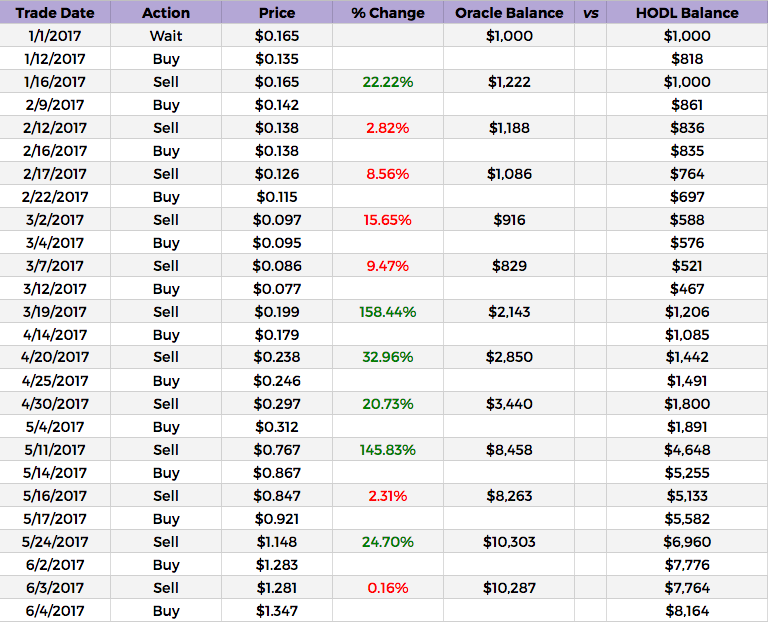The height and width of the screenshot is (622, 768).
Task: Click the $1,188 Oracle balance cell
Action: pyautogui.click(x=509, y=128)
